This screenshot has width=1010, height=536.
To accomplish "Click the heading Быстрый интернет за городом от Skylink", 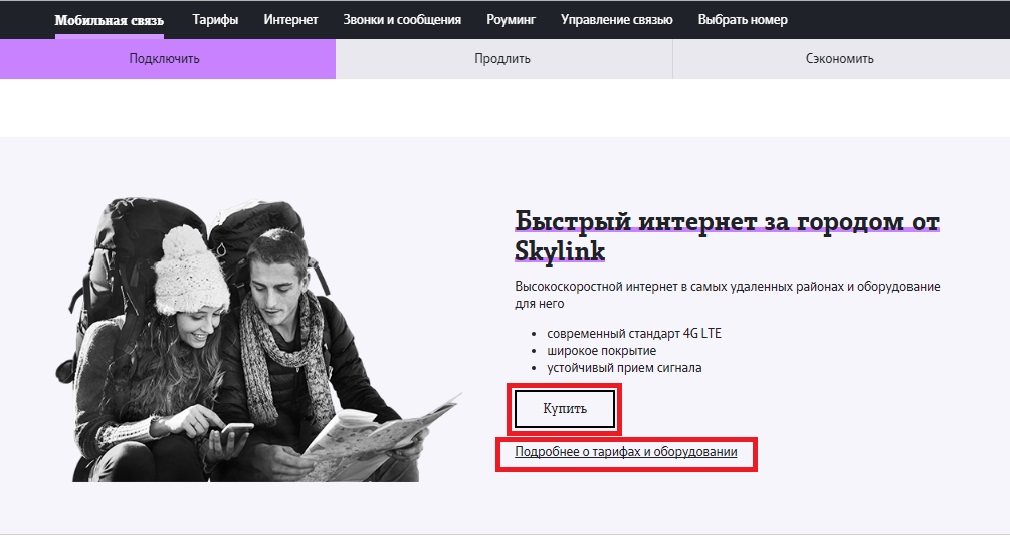I will point(727,235).
